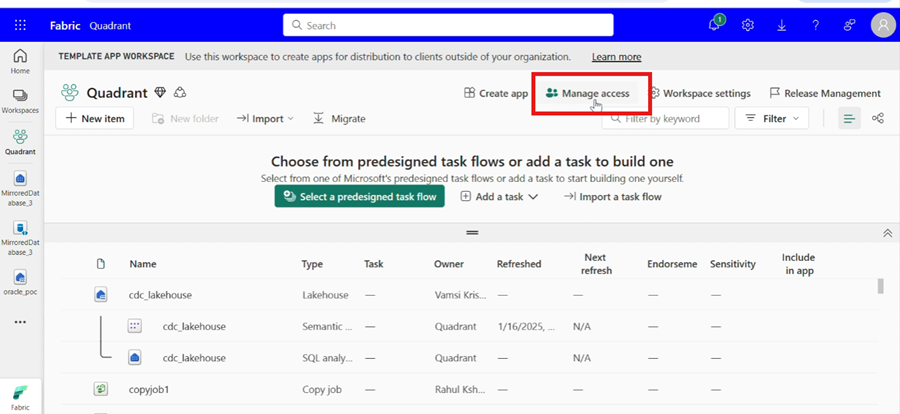
Task: Click Quadrant breadcrumb in top header
Action: point(110,26)
